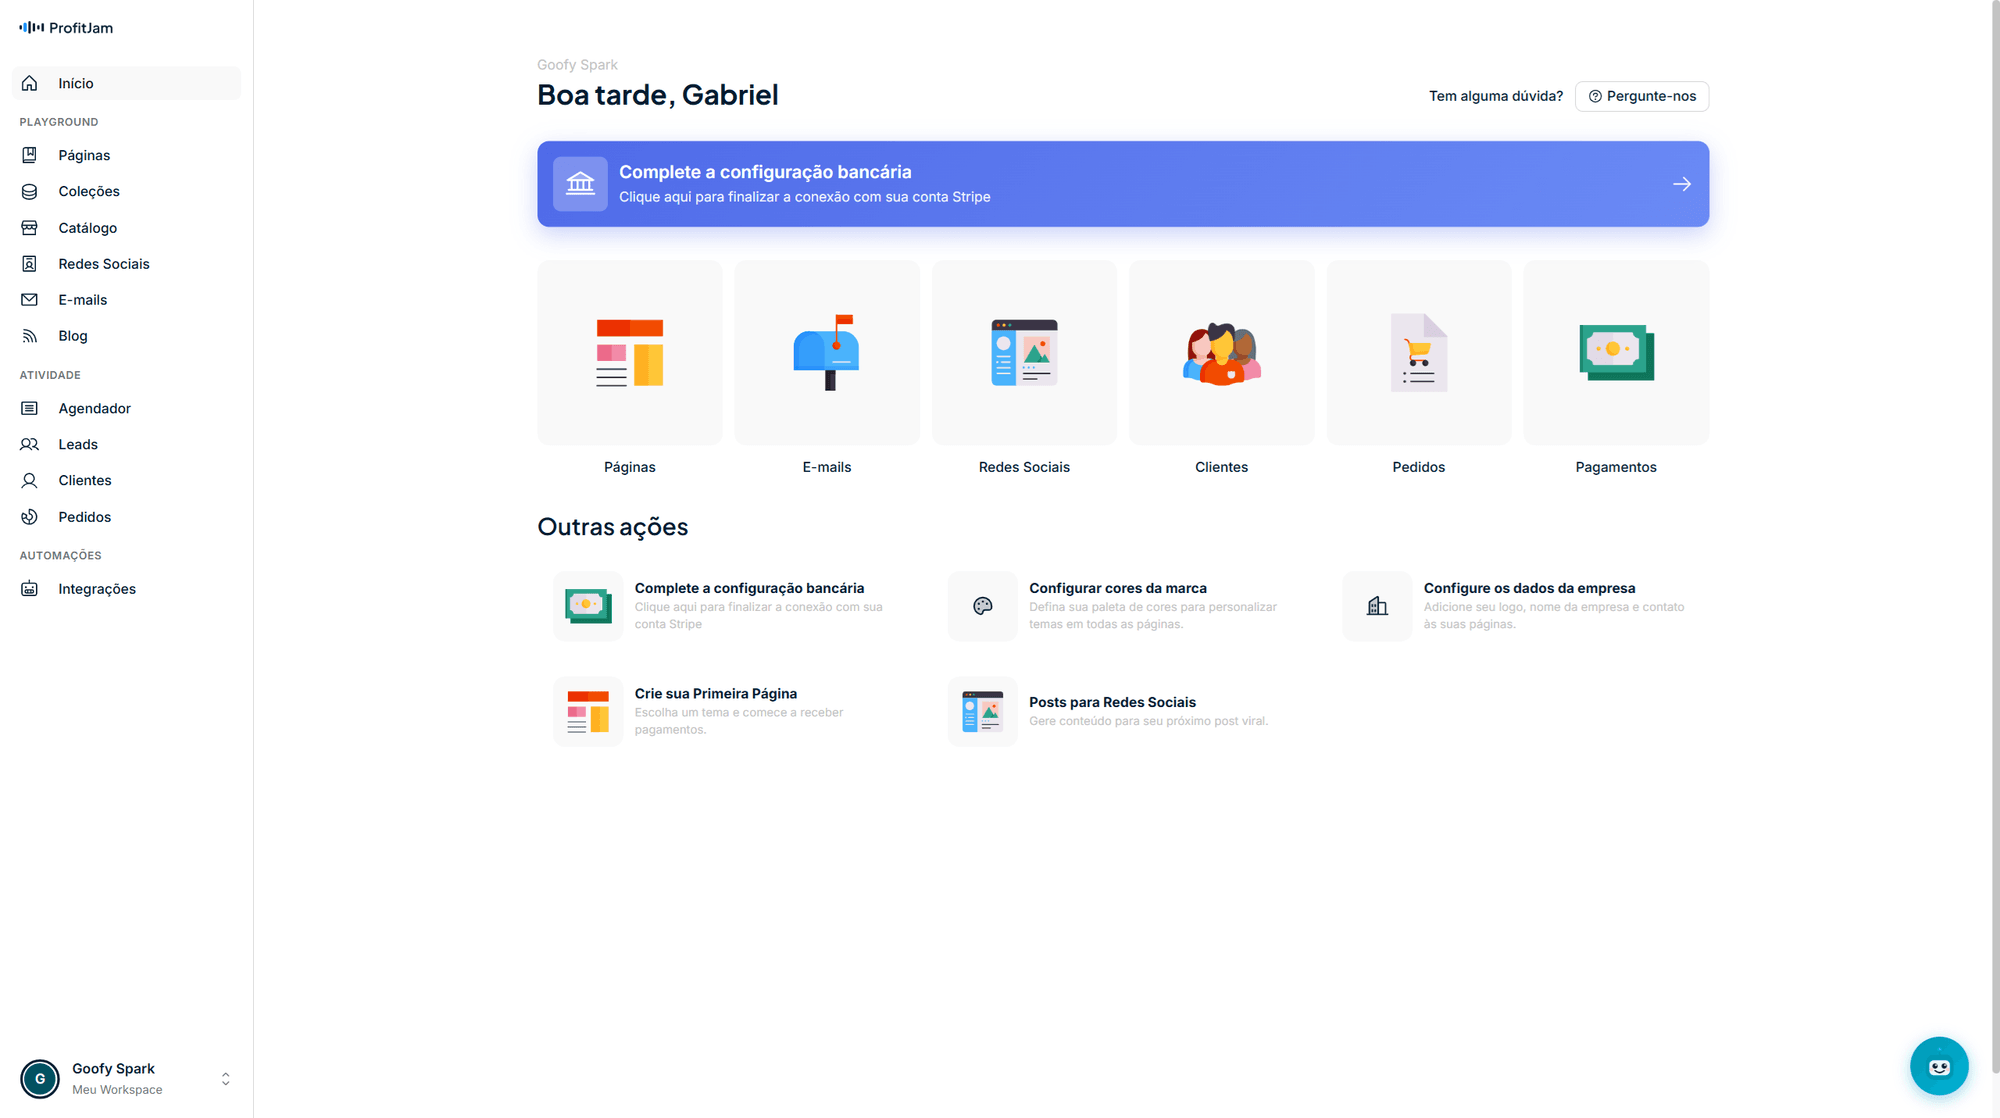Click the Goofy Spark workspace avatar
Viewport: 2000px width, 1118px height.
[x=40, y=1079]
